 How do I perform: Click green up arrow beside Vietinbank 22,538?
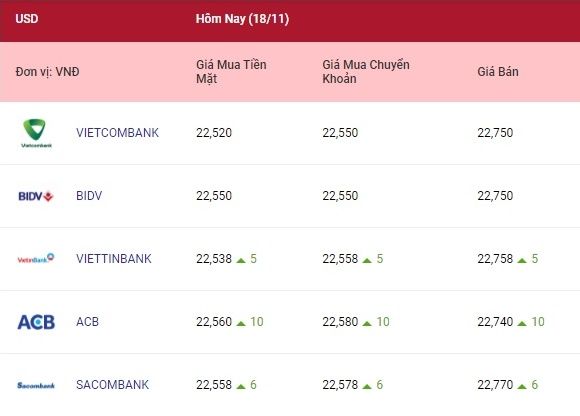tap(241, 260)
